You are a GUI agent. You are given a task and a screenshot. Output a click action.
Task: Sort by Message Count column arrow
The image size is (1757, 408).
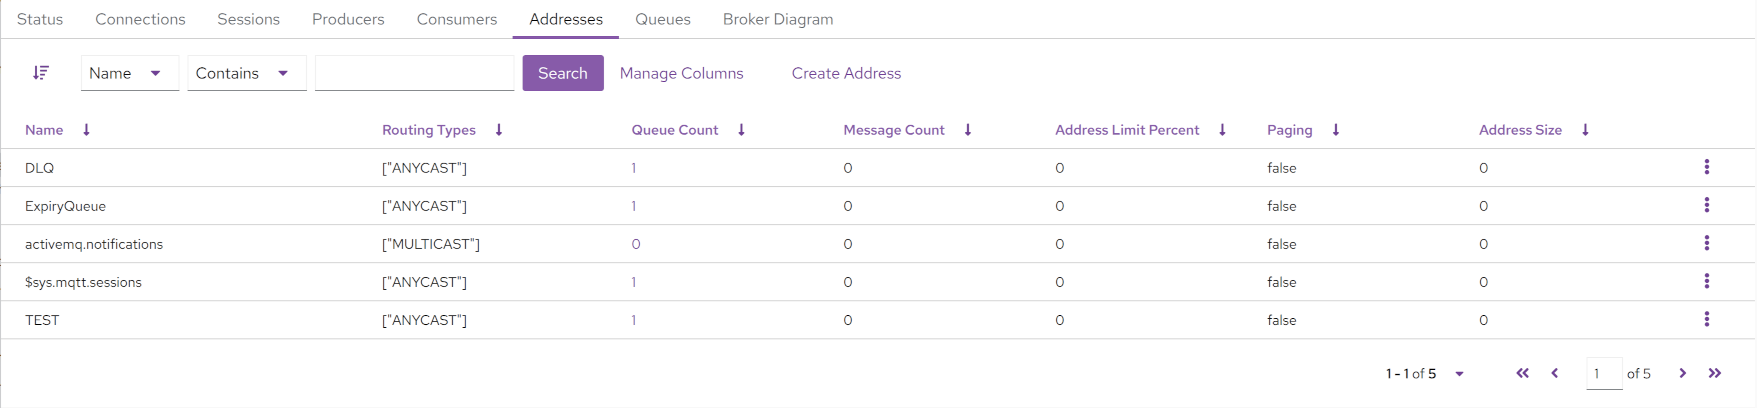tap(968, 130)
